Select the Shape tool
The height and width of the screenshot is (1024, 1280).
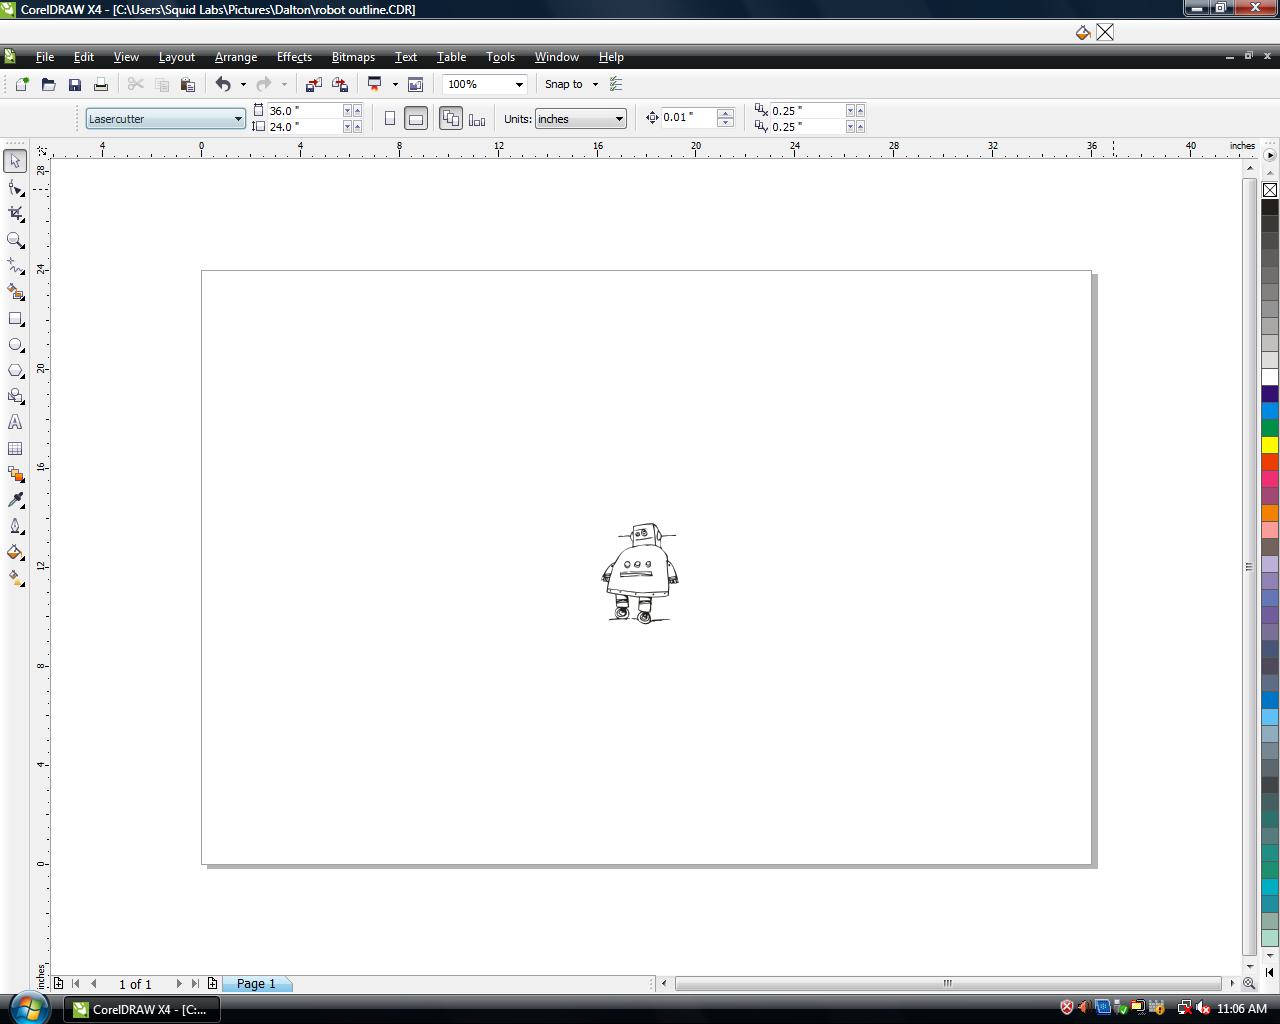tap(15, 188)
